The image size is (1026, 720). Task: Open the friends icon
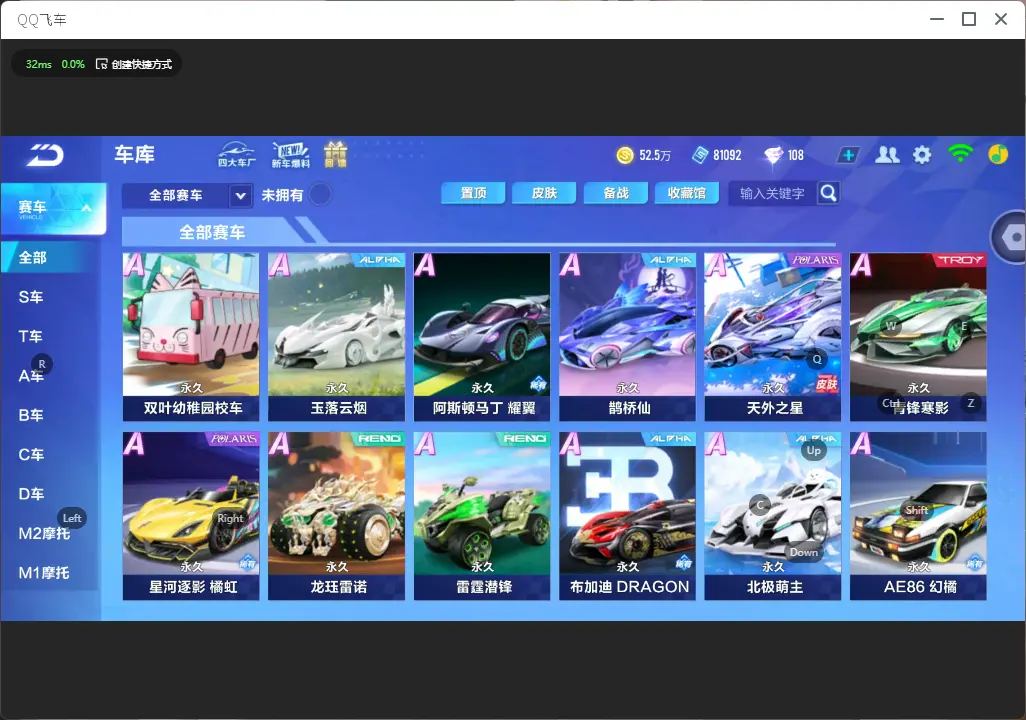pyautogui.click(x=887, y=155)
